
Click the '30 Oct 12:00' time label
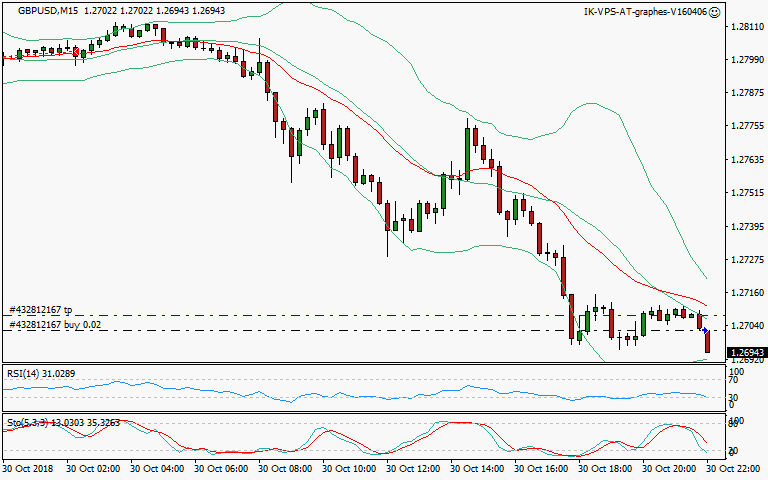(x=413, y=469)
